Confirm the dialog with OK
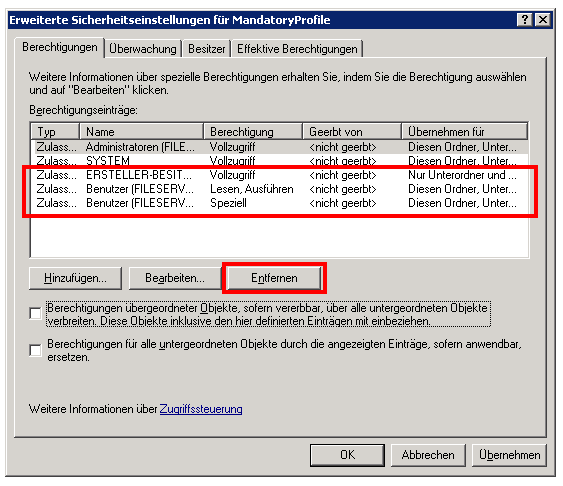Screen dimensions: 563x486 (347, 455)
